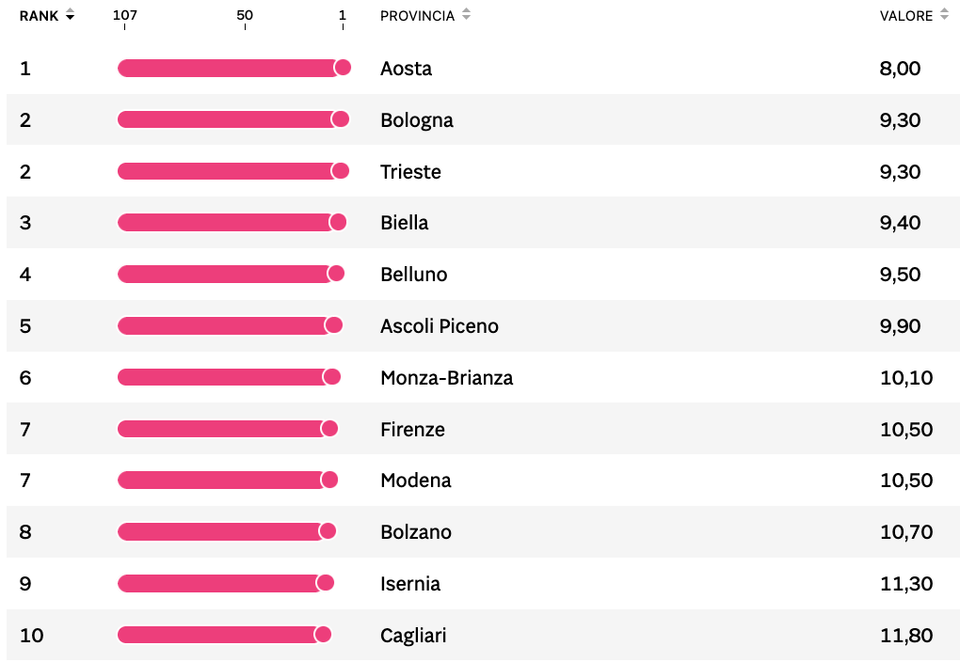Click the PROVINCIA column header text
The width and height of the screenshot is (960, 662).
(x=417, y=16)
